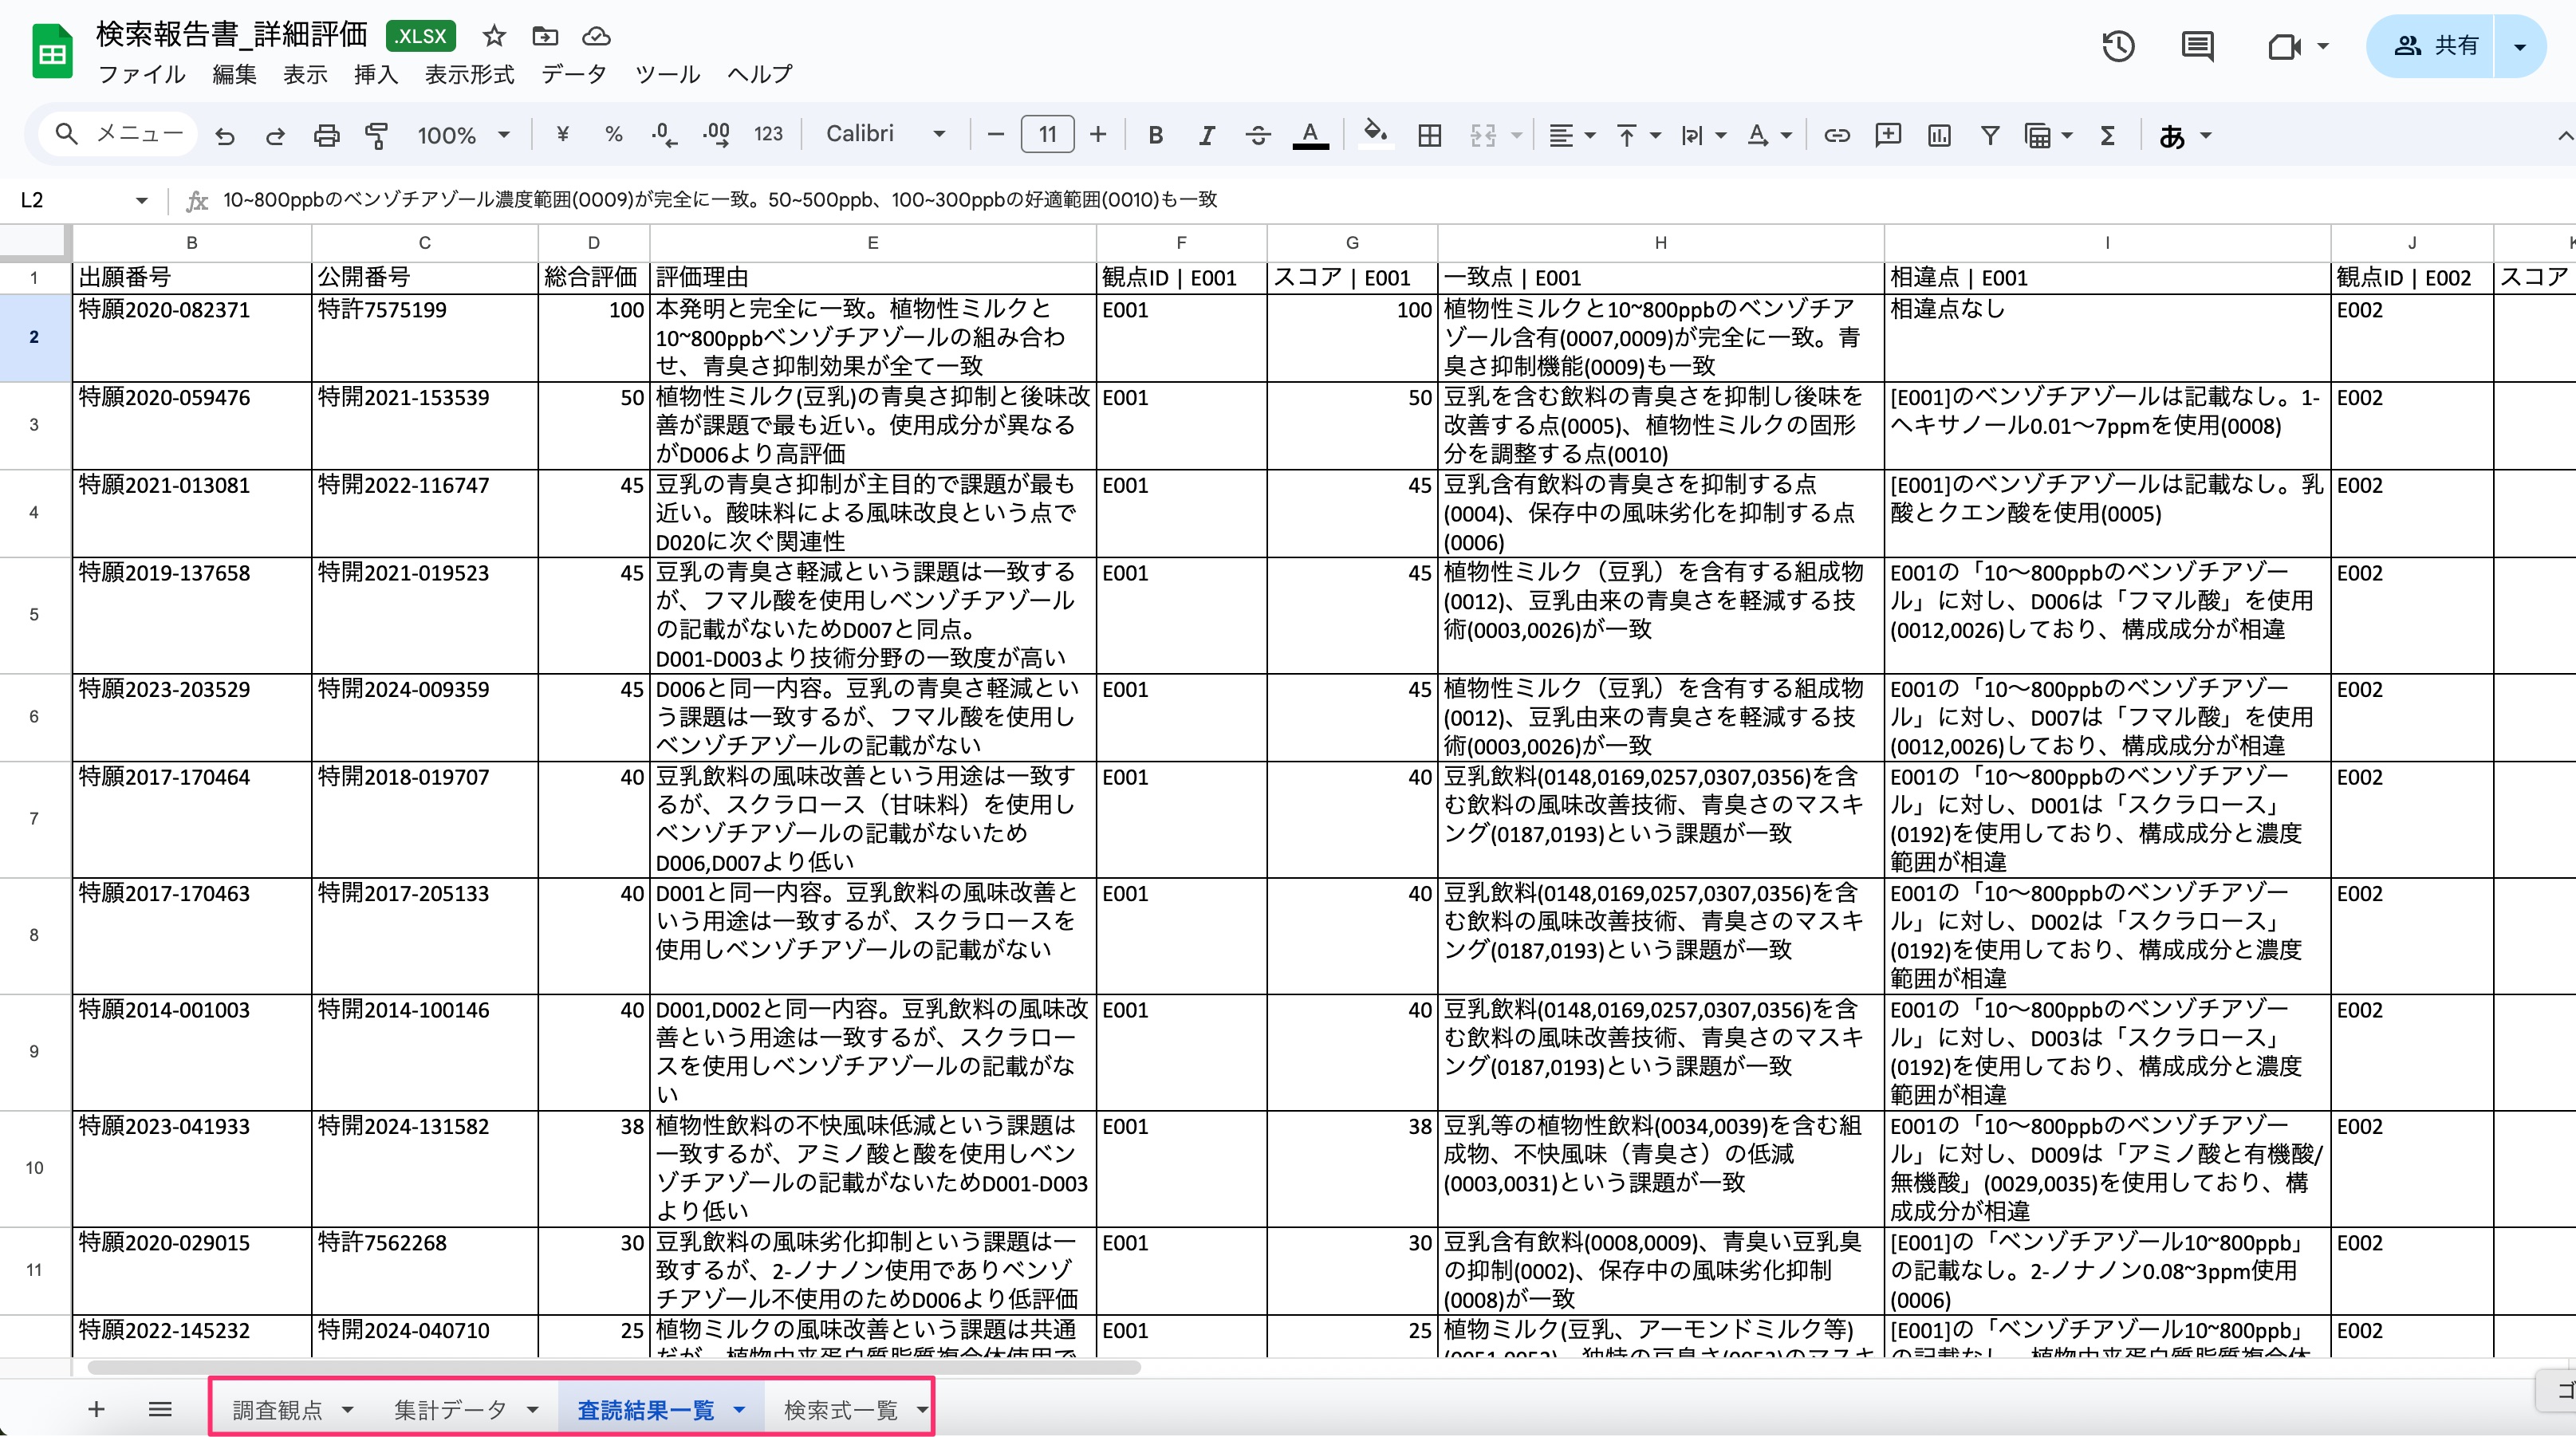Open the Name box dropdown arrow
Viewport: 2576px width, 1437px height.
click(142, 200)
